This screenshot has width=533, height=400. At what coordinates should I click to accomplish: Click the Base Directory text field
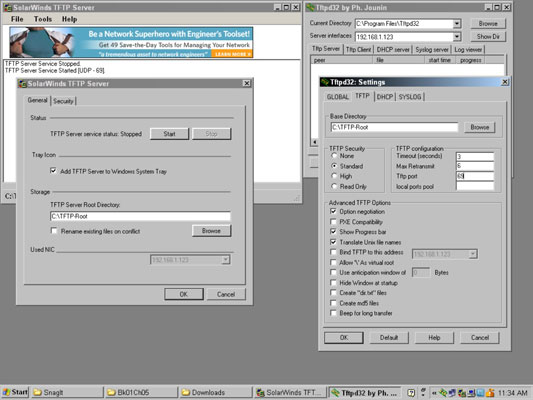pyautogui.click(x=394, y=127)
